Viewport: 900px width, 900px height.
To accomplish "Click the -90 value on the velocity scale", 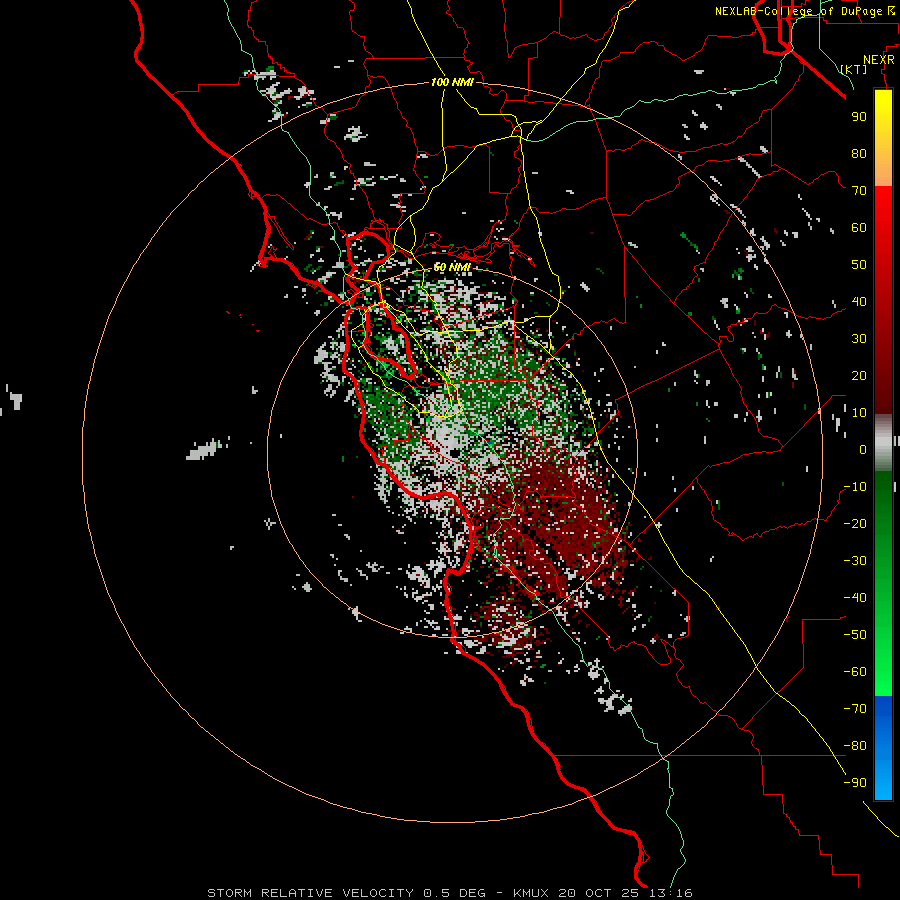I will coord(855,783).
